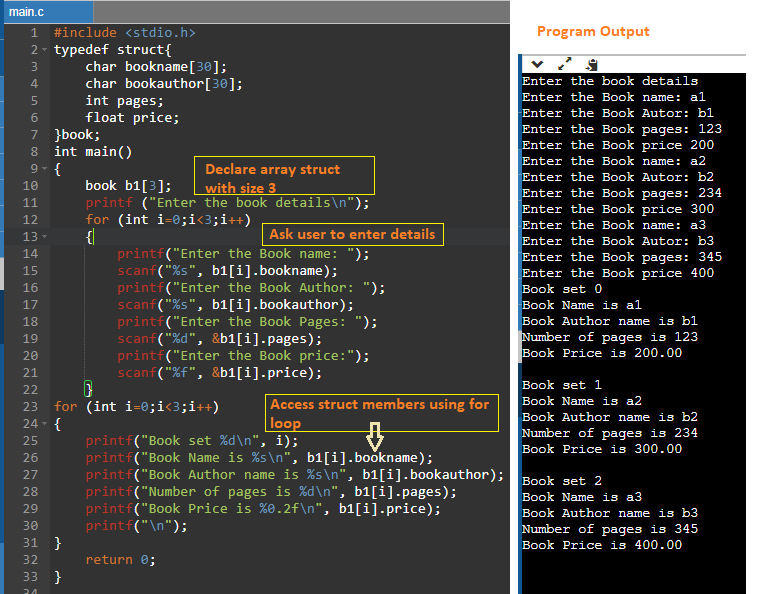Viewport: 766px width, 594px height.
Task: Click output line 'Enter the Book pages: 345'
Action: tap(621, 257)
